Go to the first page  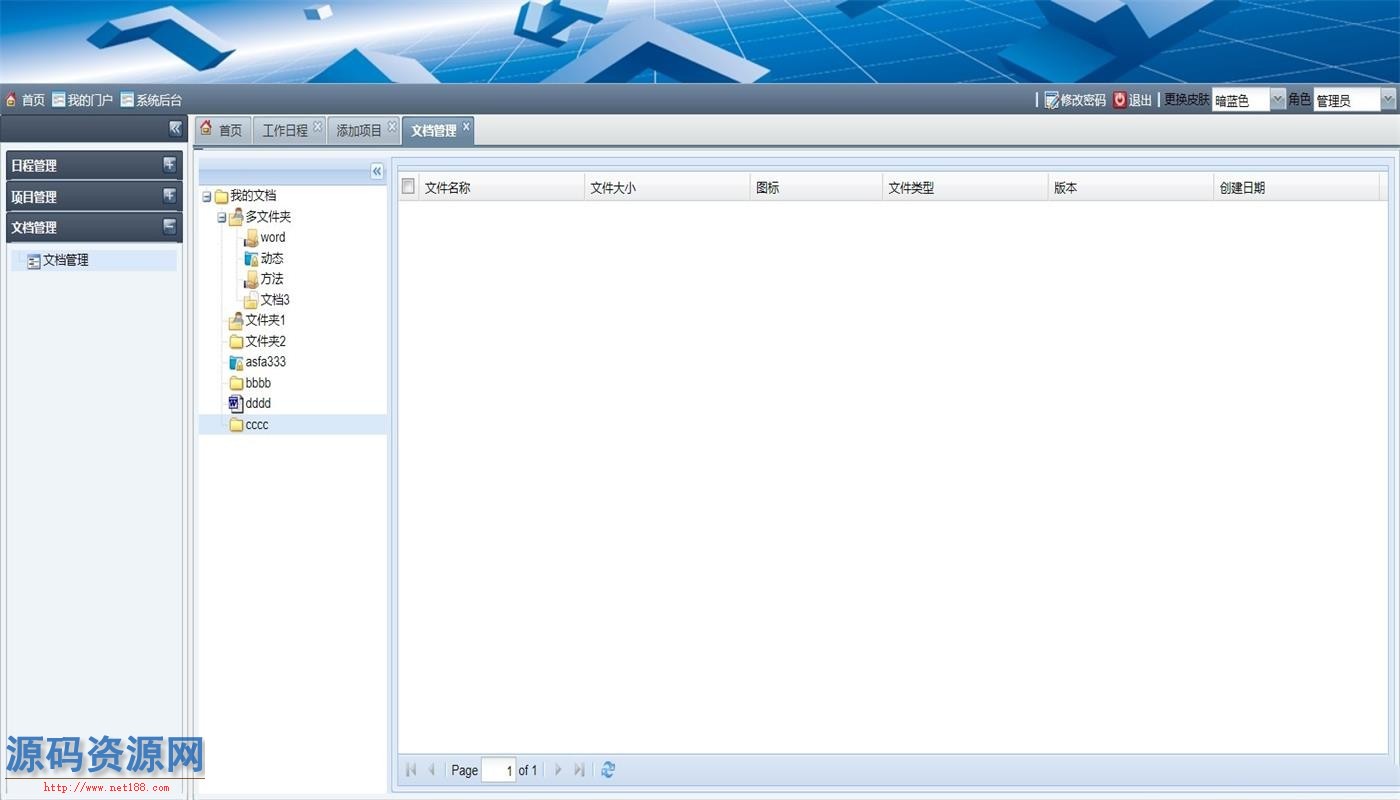click(x=411, y=770)
